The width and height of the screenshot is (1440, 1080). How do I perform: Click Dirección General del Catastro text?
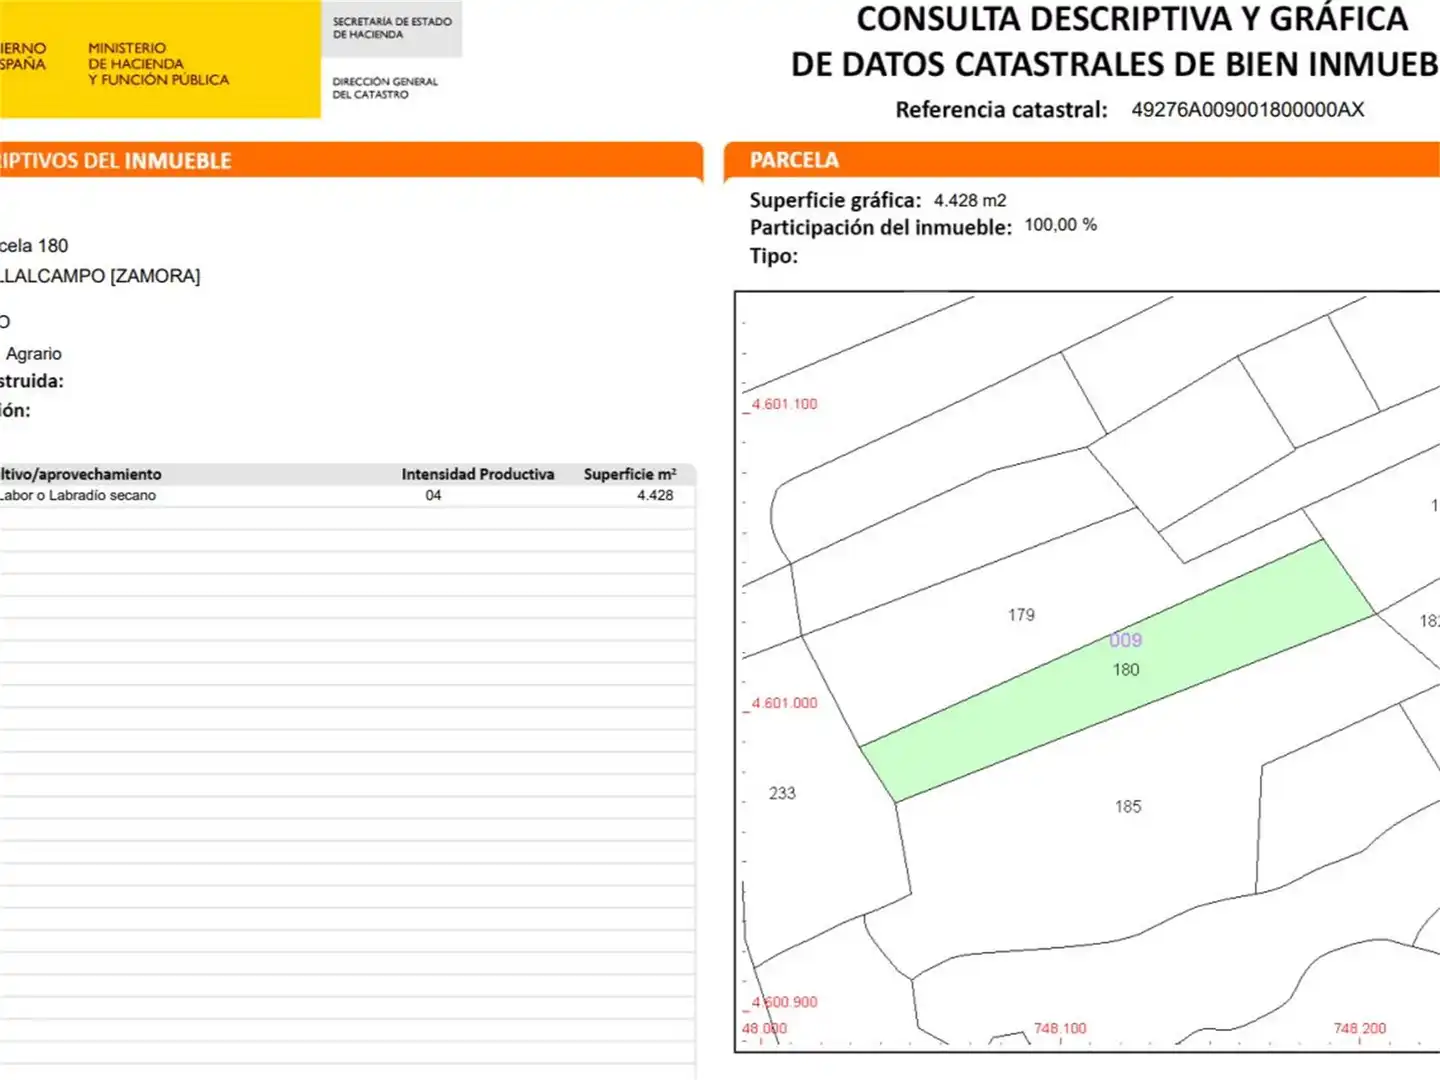[x=385, y=88]
